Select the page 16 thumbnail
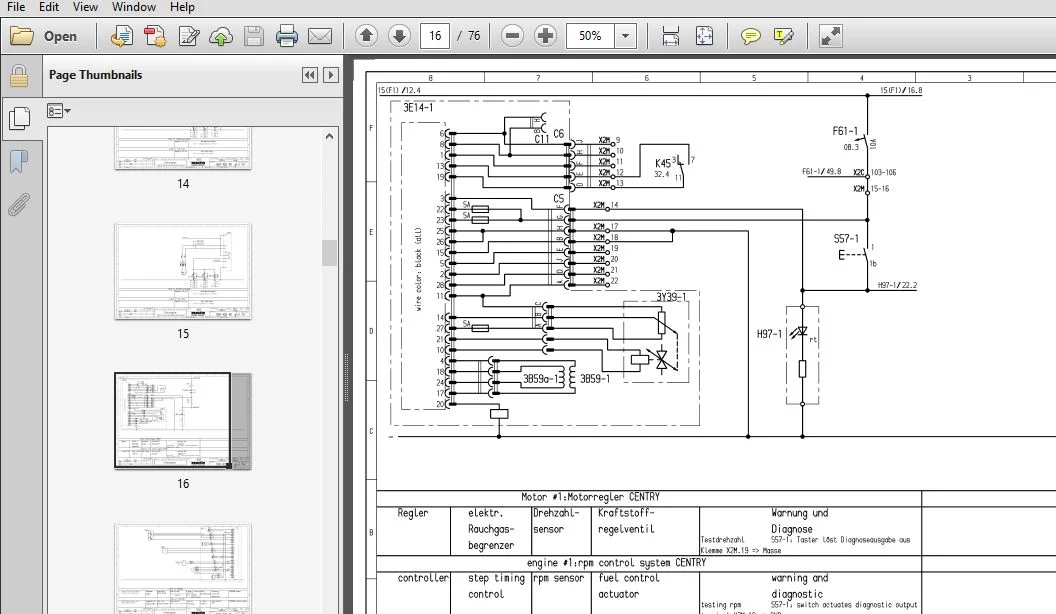 183,421
